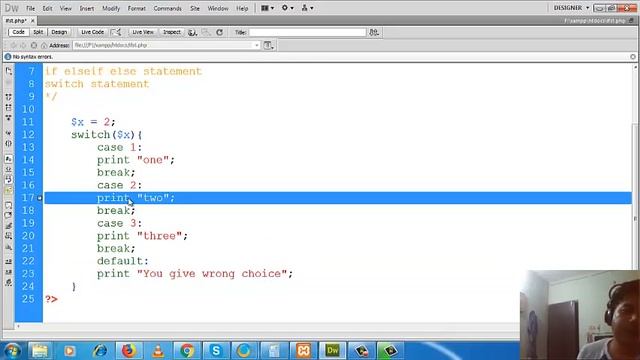Click browser Forward arrow beside Address

(23, 45)
